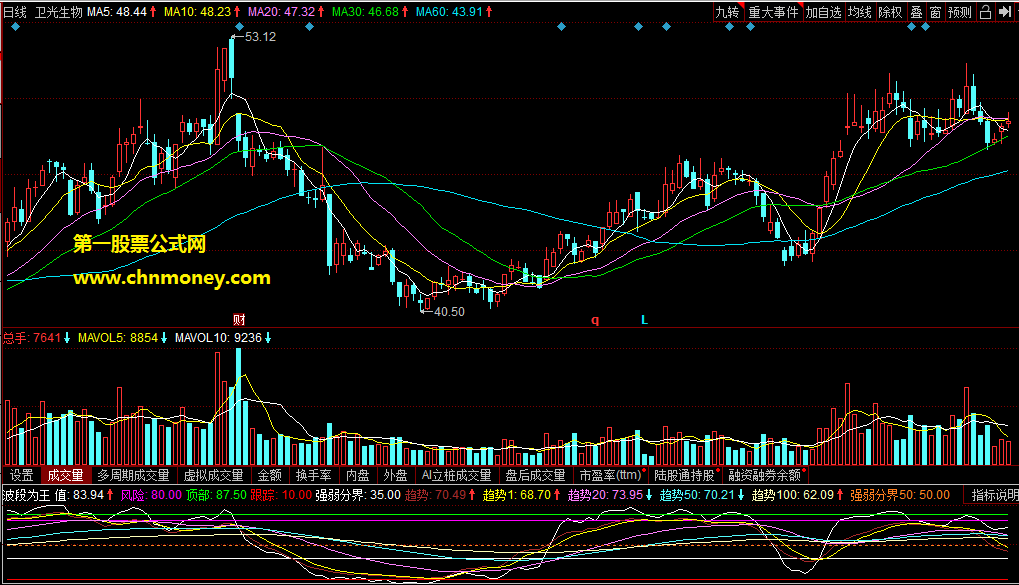Select the 融资融券余额 tab
The width and height of the screenshot is (1019, 585).
765,475
